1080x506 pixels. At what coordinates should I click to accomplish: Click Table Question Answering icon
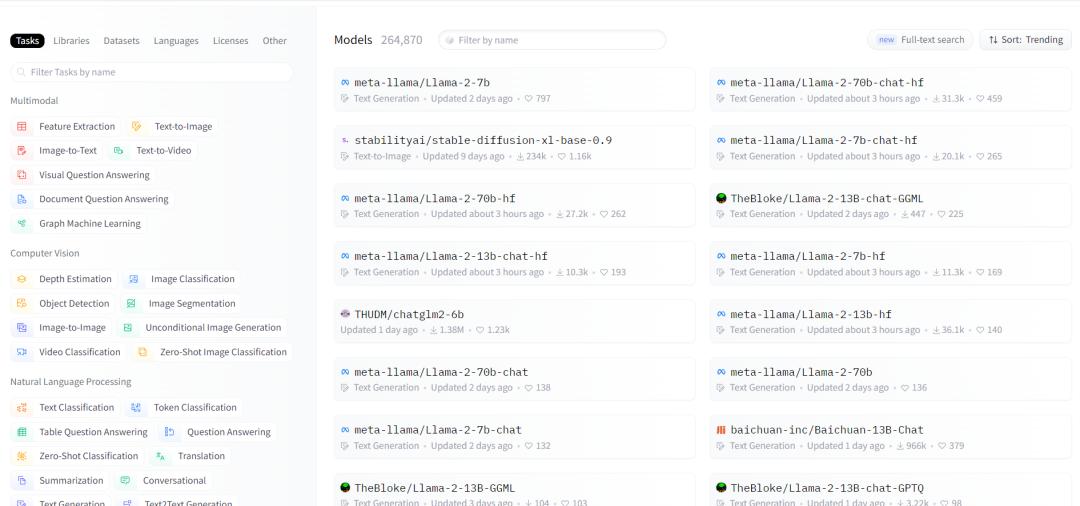(x=22, y=432)
